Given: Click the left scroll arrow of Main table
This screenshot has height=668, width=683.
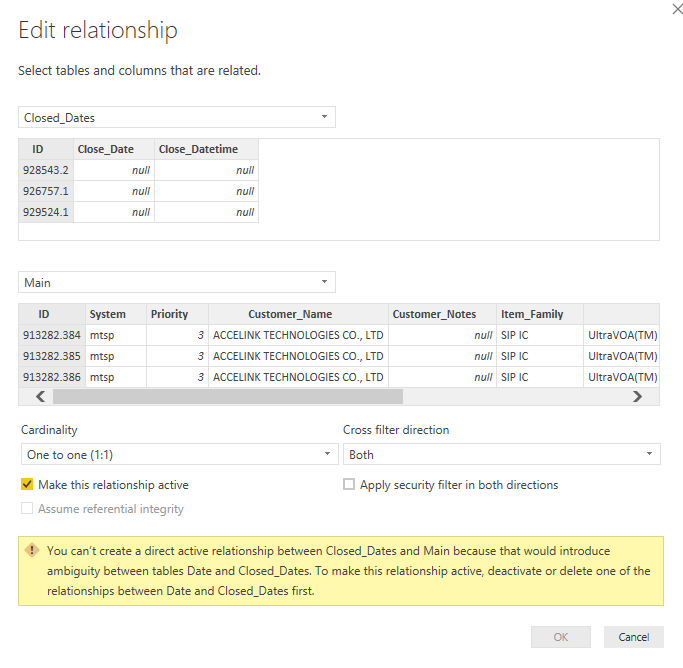Looking at the screenshot, I should tap(41, 396).
